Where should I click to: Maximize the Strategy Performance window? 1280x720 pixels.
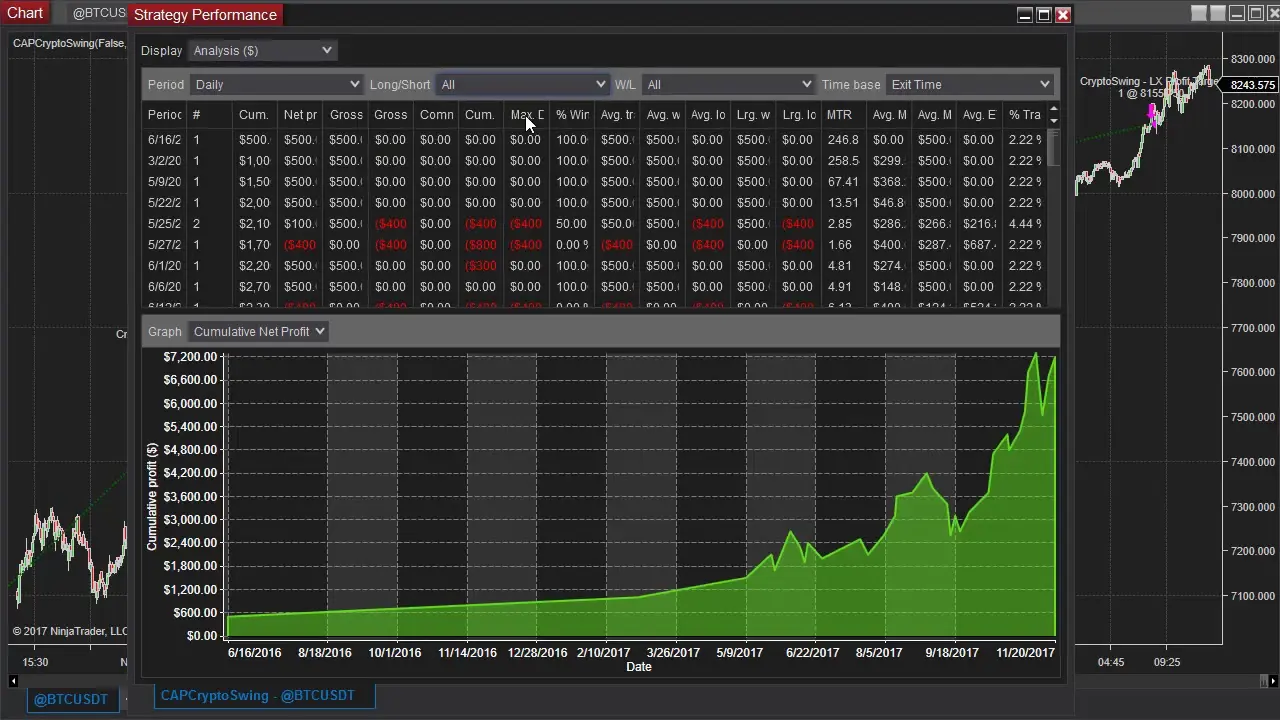pyautogui.click(x=1044, y=14)
